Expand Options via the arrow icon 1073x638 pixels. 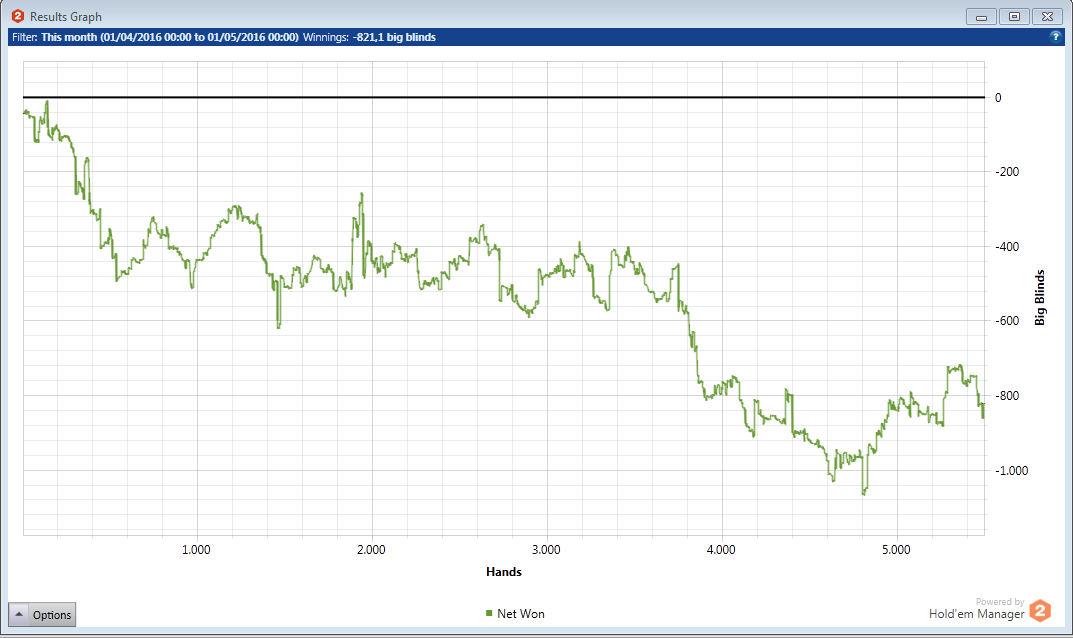pos(19,614)
